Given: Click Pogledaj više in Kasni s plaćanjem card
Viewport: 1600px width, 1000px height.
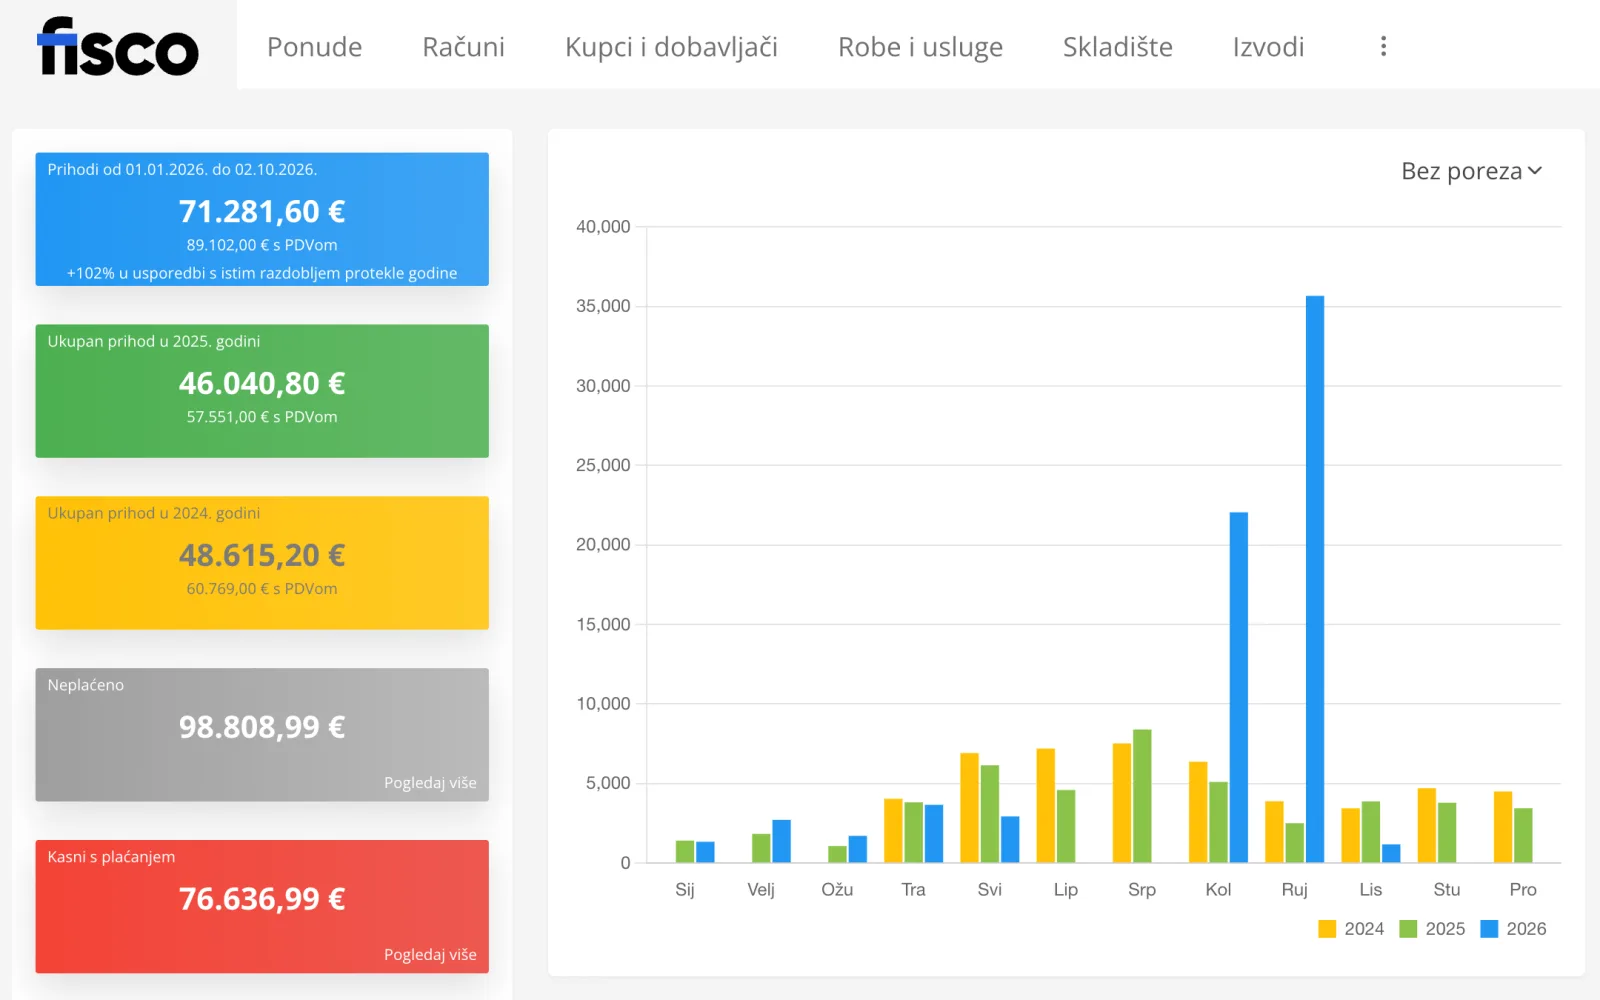Looking at the screenshot, I should pyautogui.click(x=430, y=954).
